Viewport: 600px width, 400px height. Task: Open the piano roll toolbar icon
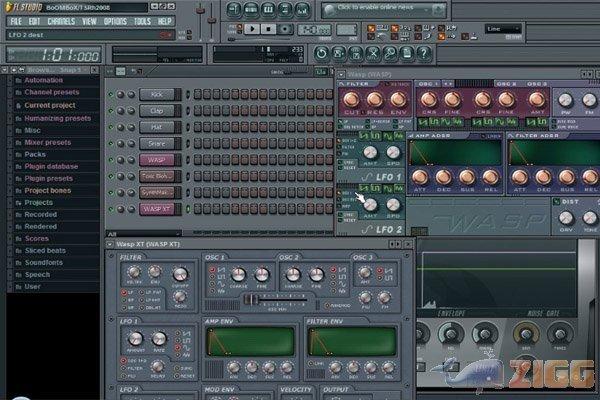pyautogui.click(x=268, y=10)
